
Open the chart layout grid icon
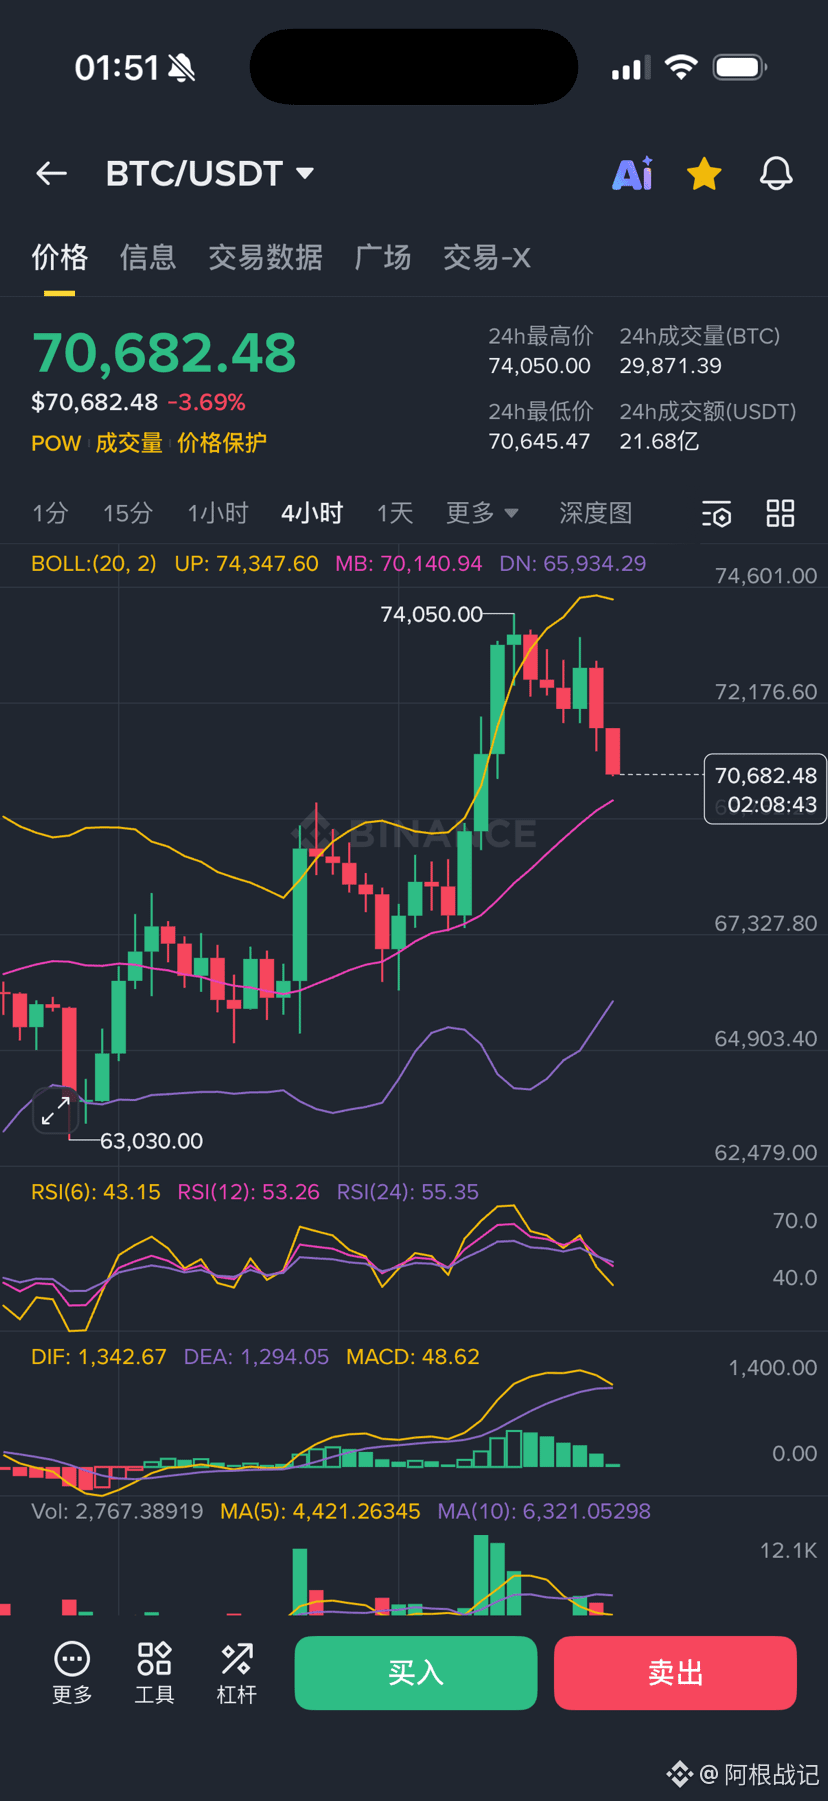click(x=780, y=514)
